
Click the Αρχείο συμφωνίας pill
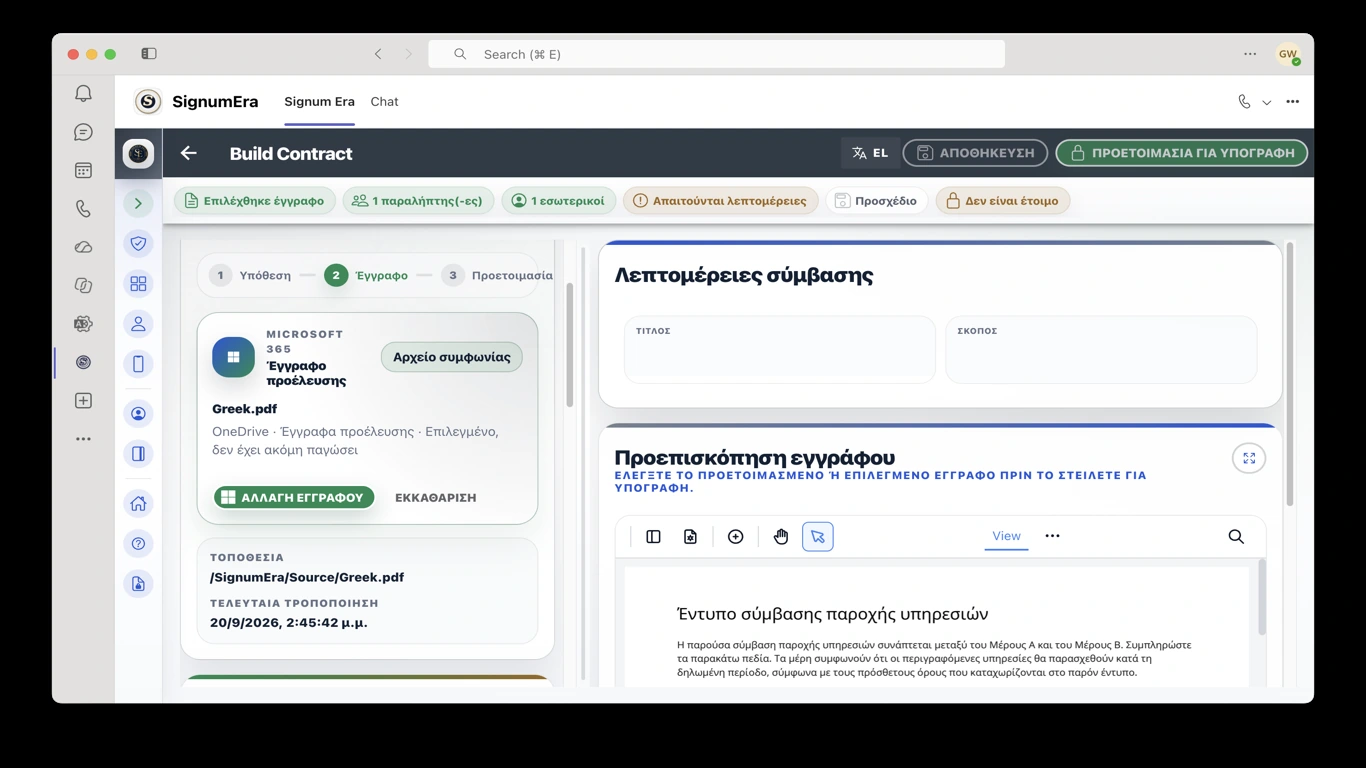[452, 357]
